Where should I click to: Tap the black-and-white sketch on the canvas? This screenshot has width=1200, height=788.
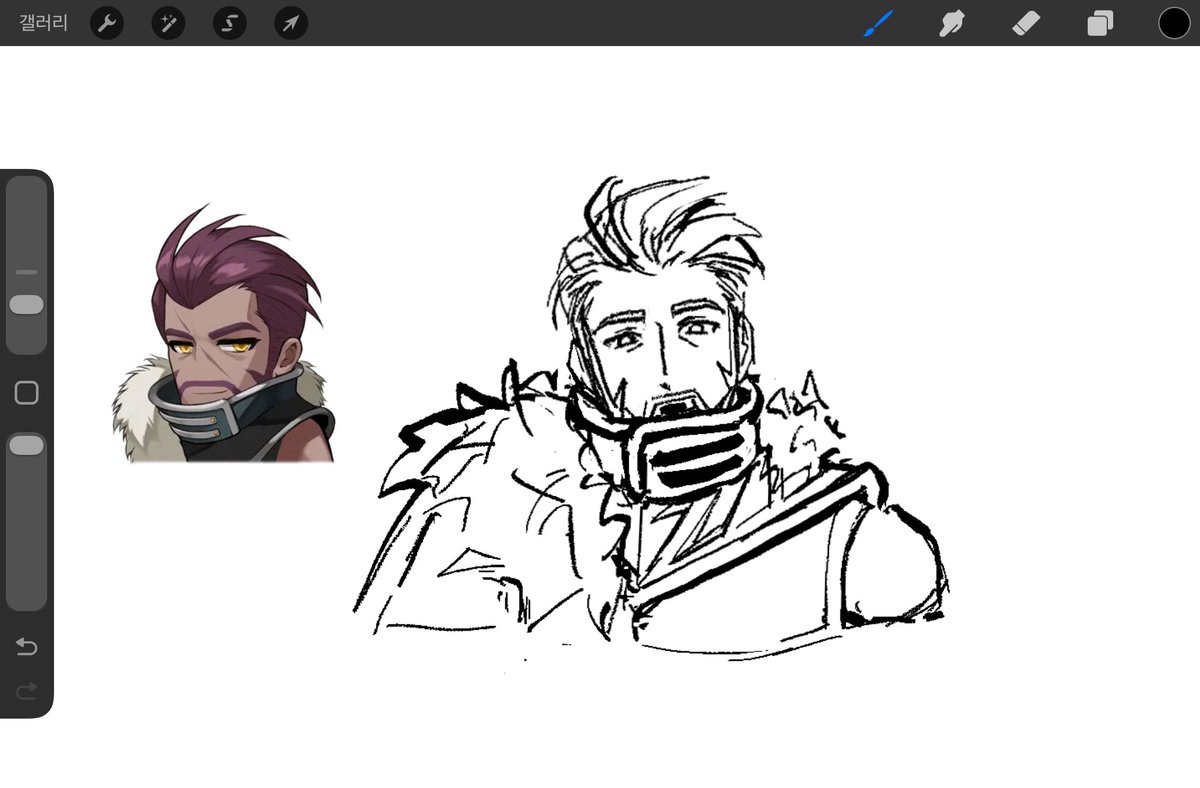tap(650, 420)
